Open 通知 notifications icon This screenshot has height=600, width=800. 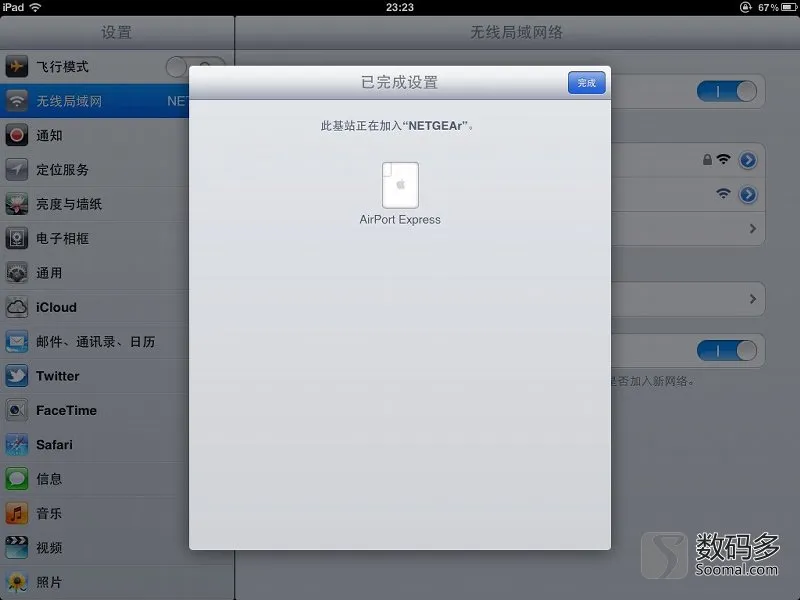coord(16,135)
